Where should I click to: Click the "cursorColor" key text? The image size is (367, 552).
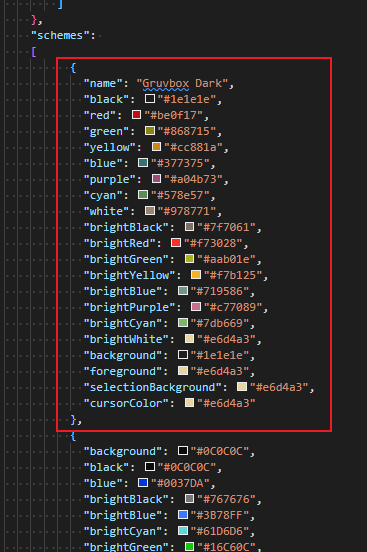pos(126,403)
